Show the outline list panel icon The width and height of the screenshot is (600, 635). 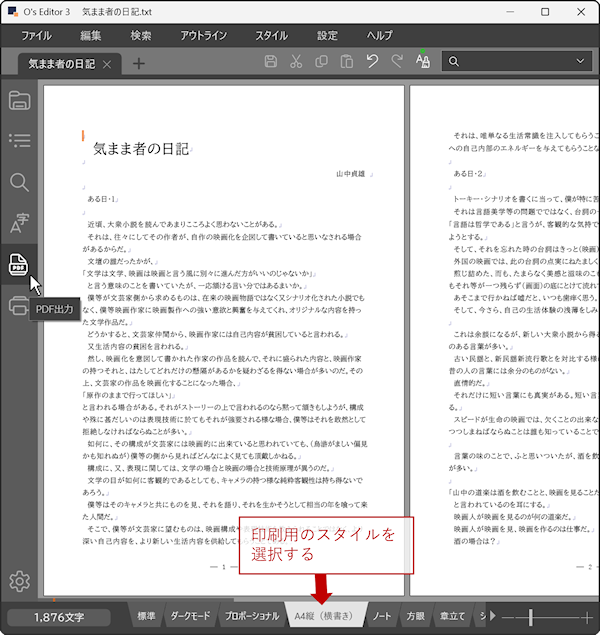point(19,140)
